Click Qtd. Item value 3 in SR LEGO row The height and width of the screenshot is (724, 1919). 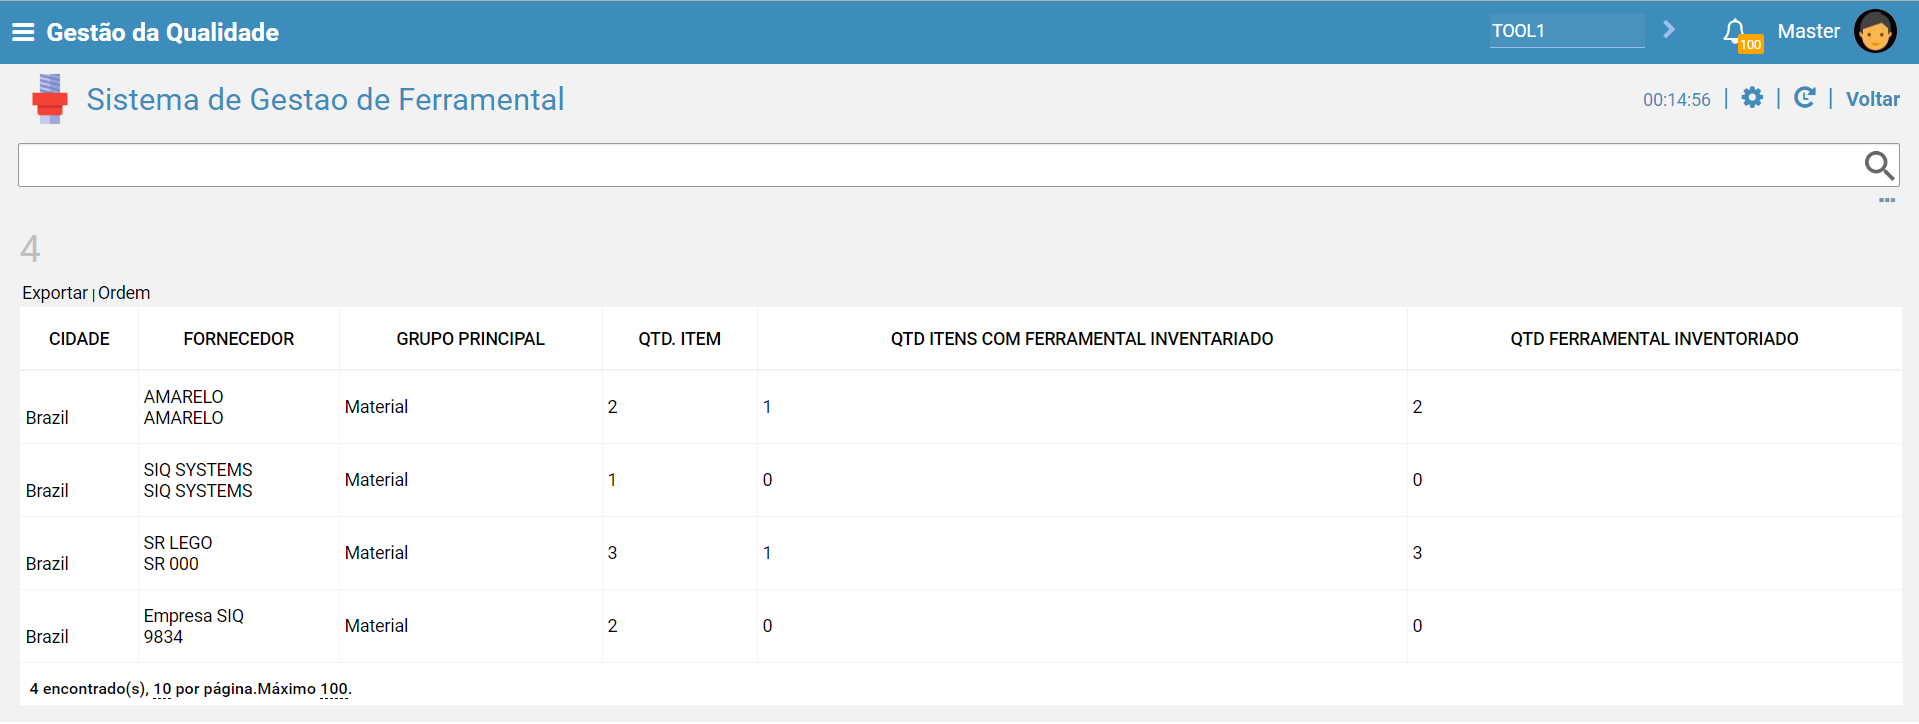click(x=612, y=553)
